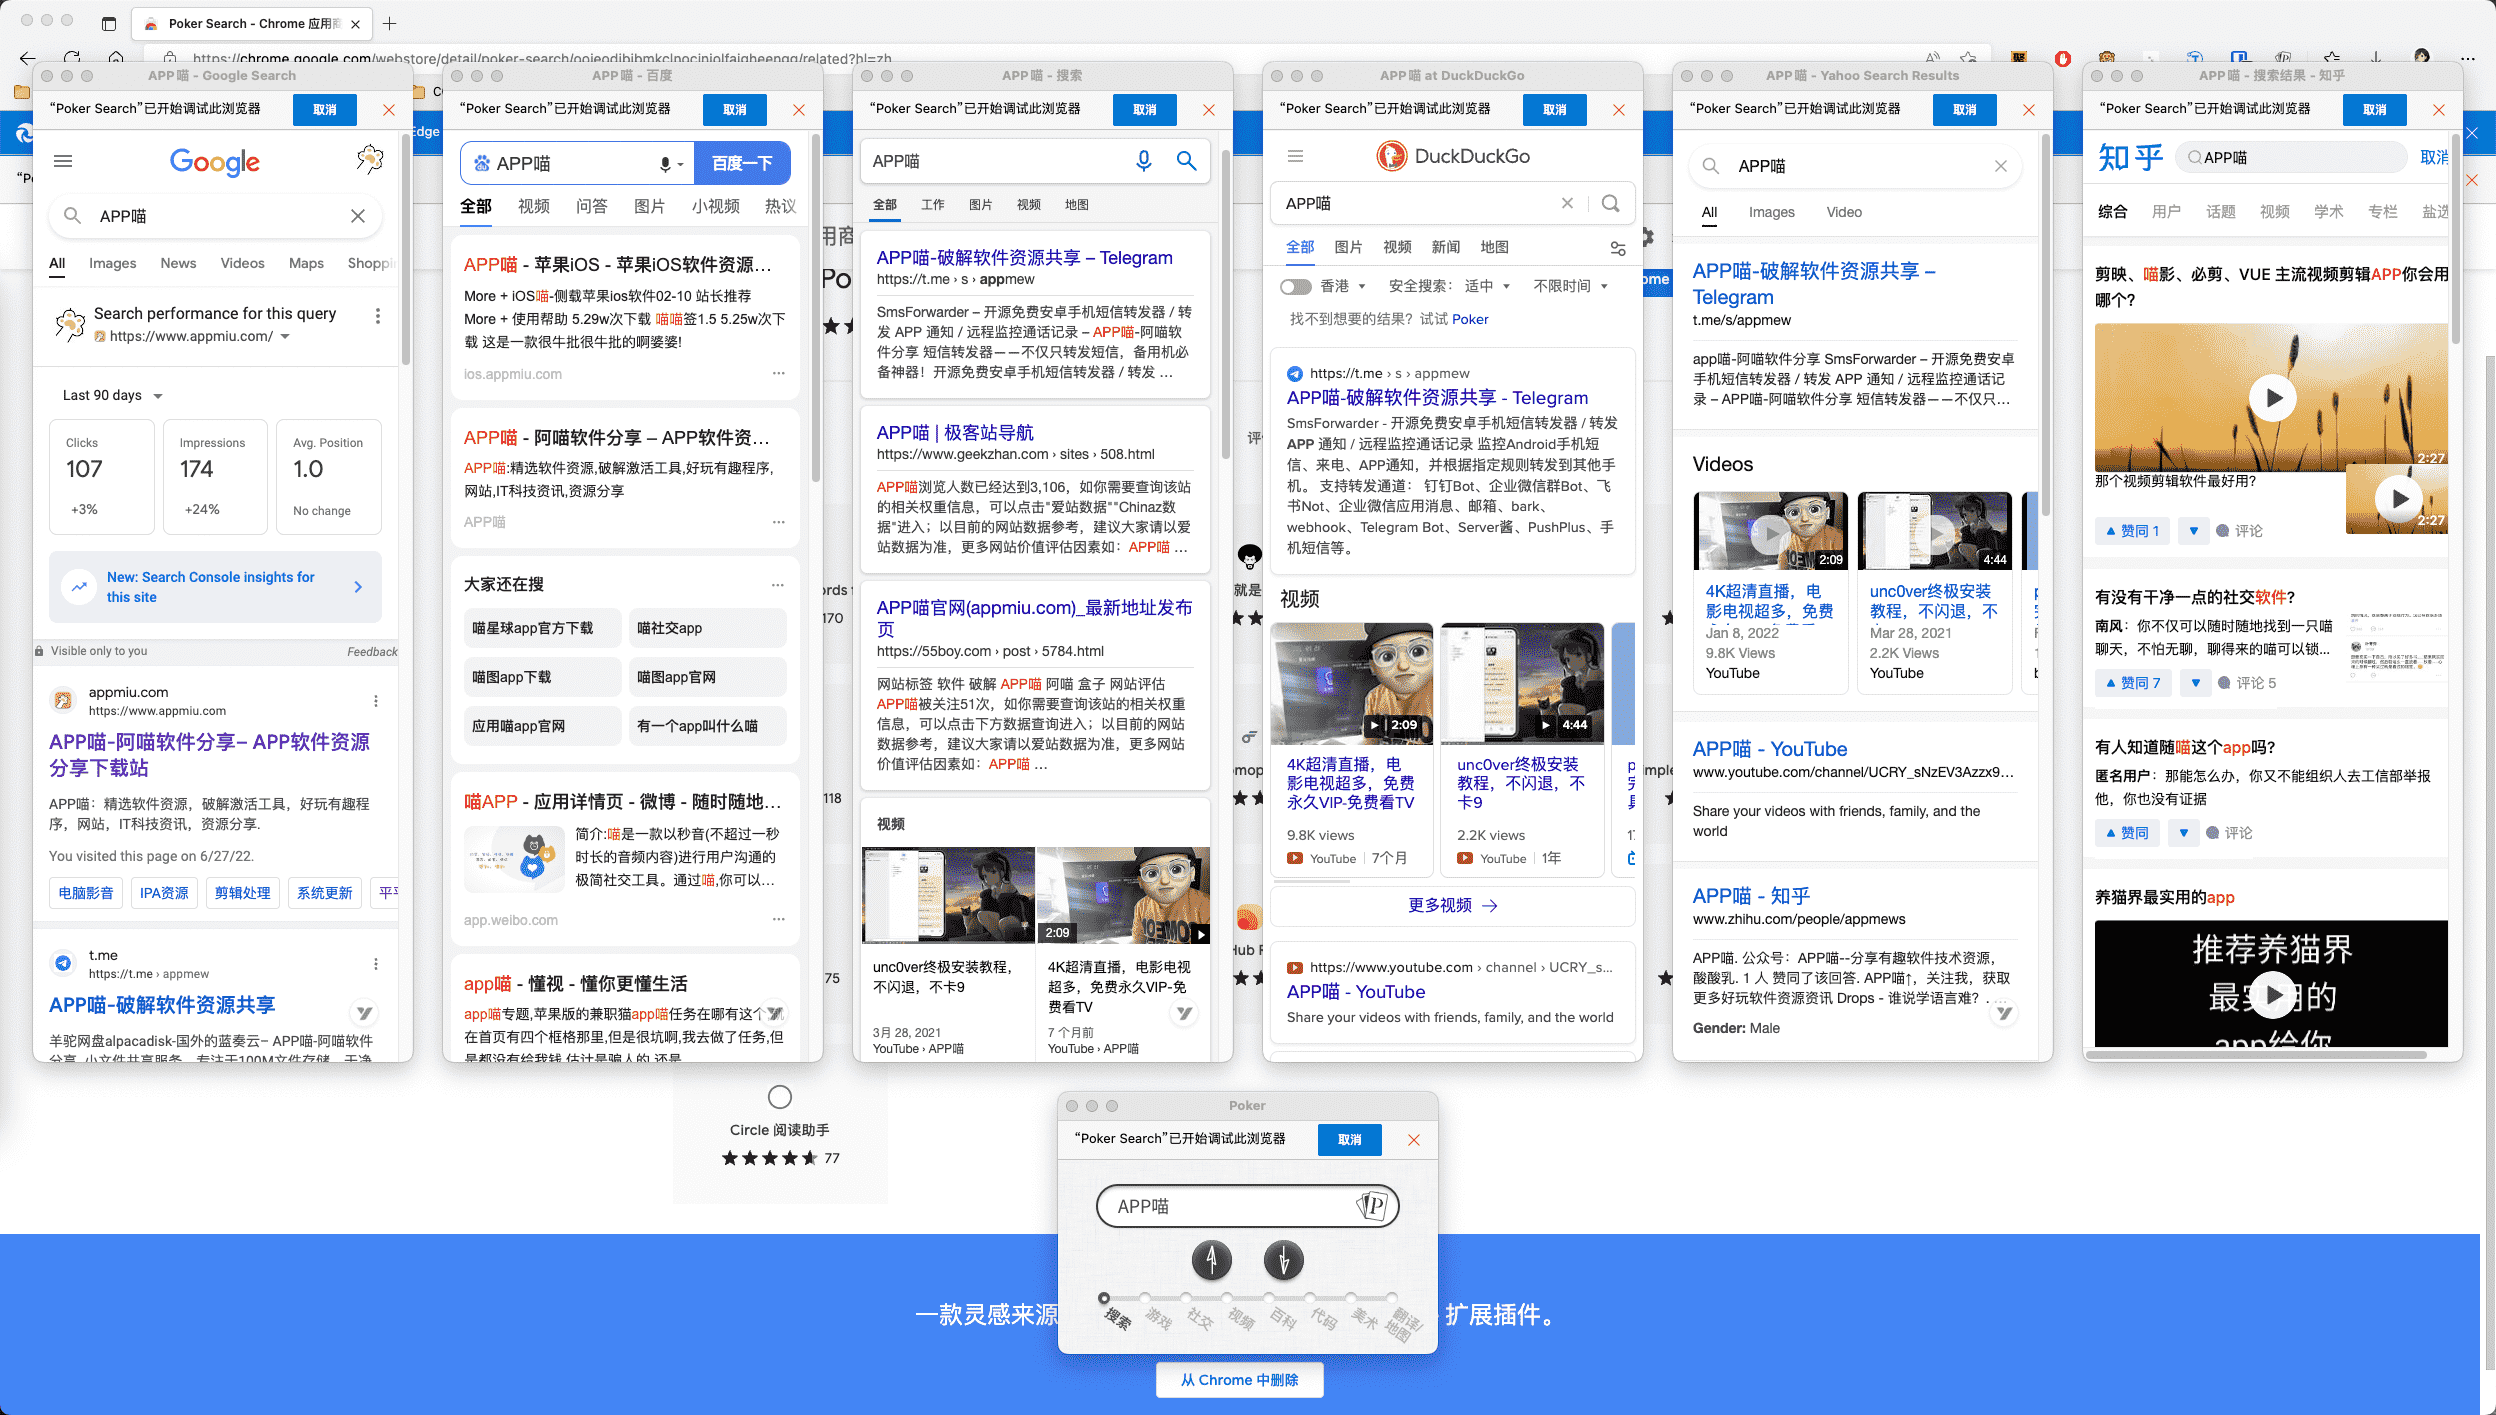Viewport: 2496px width, 1415px height.
Task: Click the 喵社交app suggestion chip in Baidu
Action: click(x=708, y=628)
